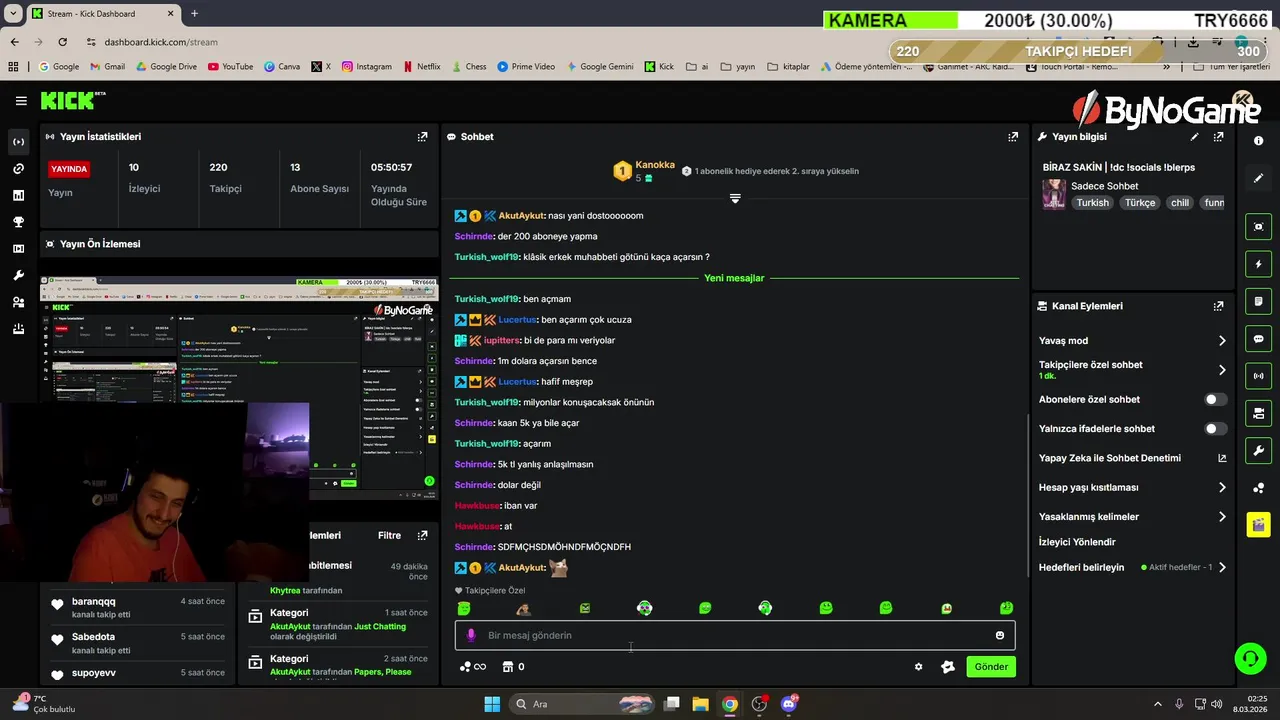1280x720 pixels.
Task: Toggle Yalnızca ifadelerle sohbet switch
Action: (x=1215, y=429)
